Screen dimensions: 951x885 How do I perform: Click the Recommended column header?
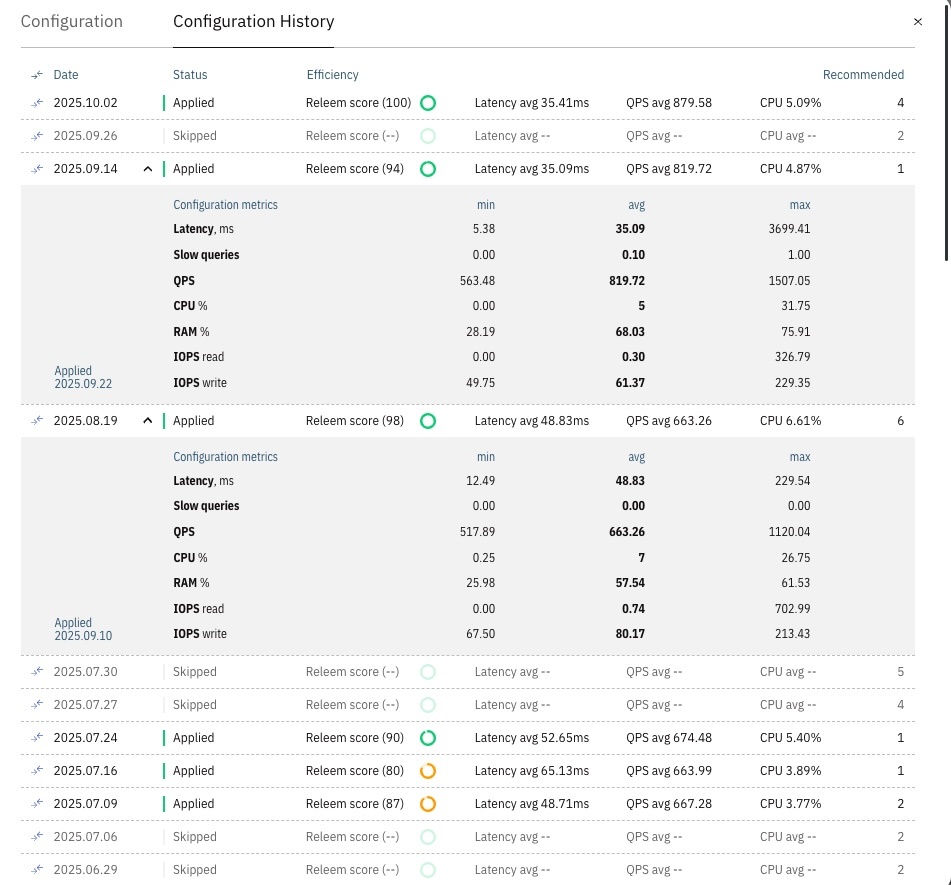click(863, 75)
